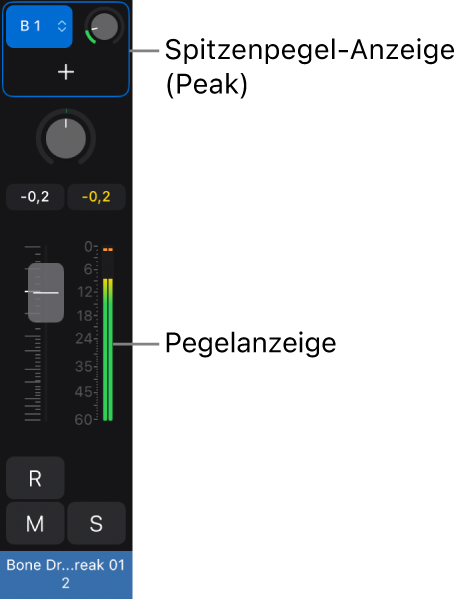The width and height of the screenshot is (468, 599).
Task: Click the fader track below the handle
Action: (x=45, y=372)
